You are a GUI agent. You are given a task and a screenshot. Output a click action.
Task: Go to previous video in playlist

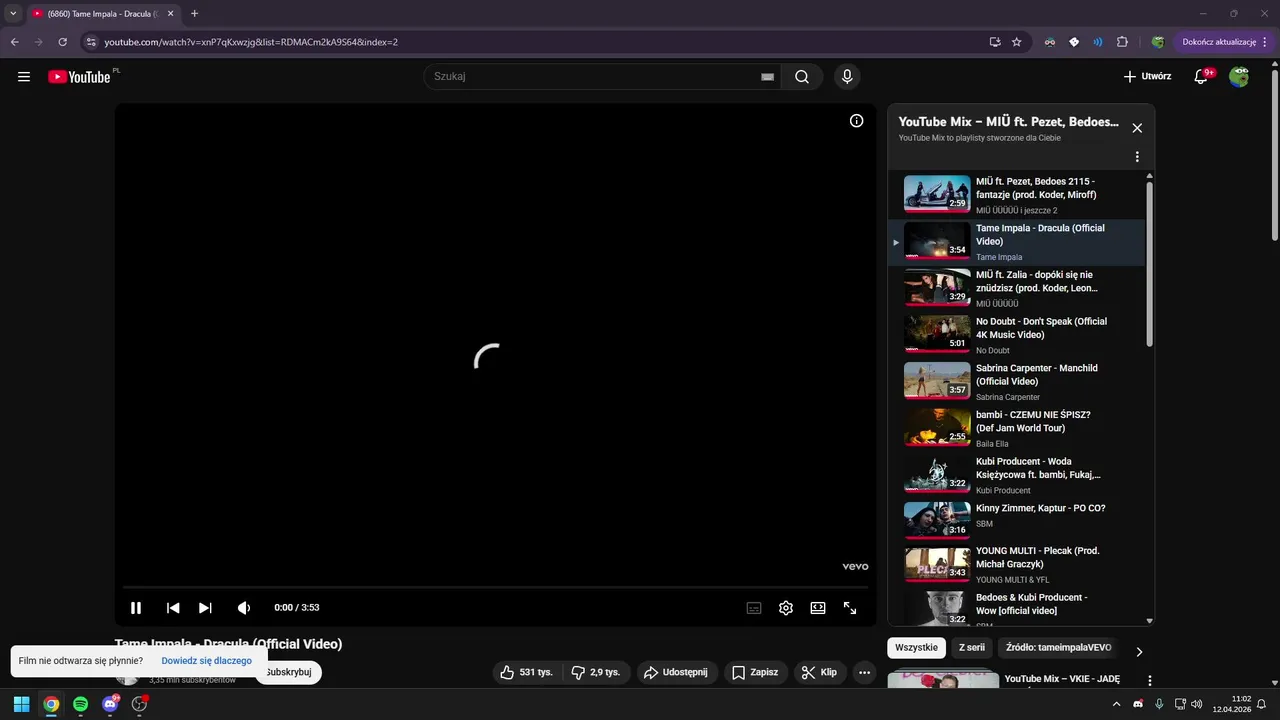pos(173,608)
